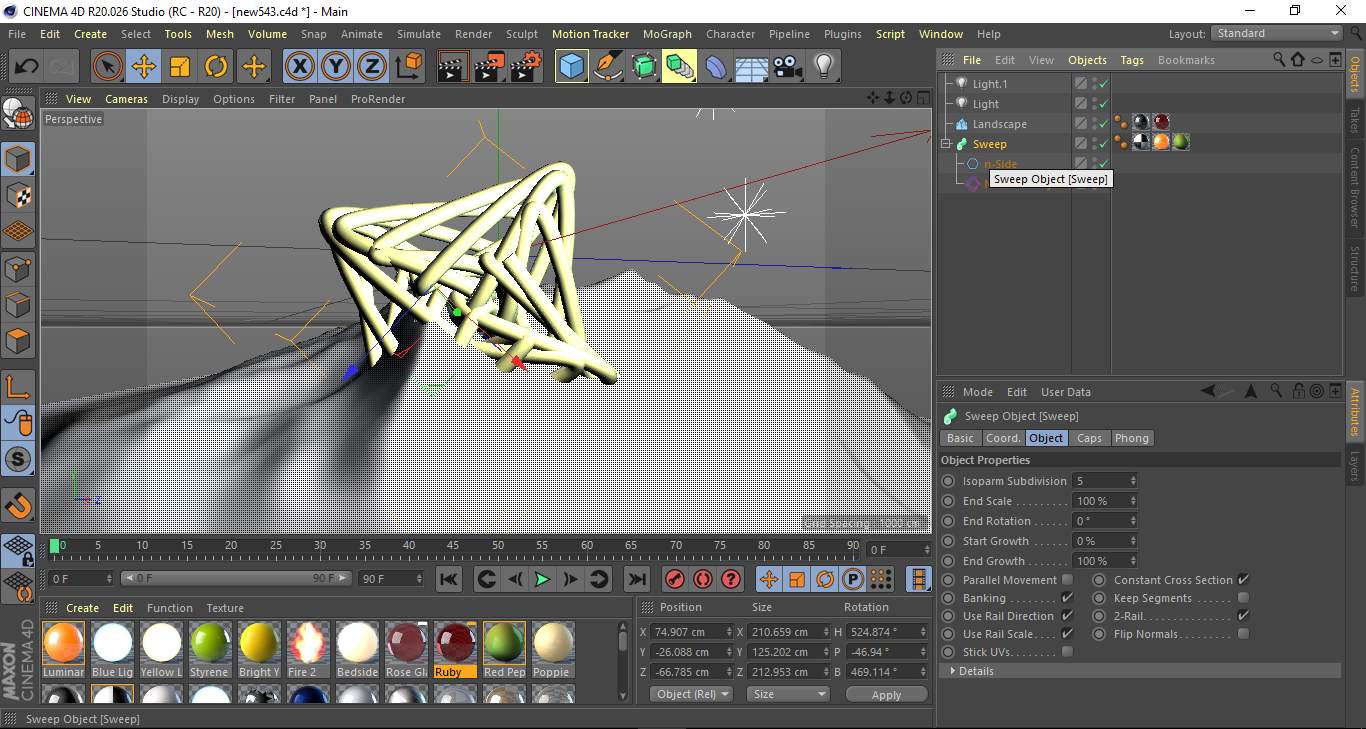
Task: Switch to the Phong tab
Action: tap(1131, 438)
